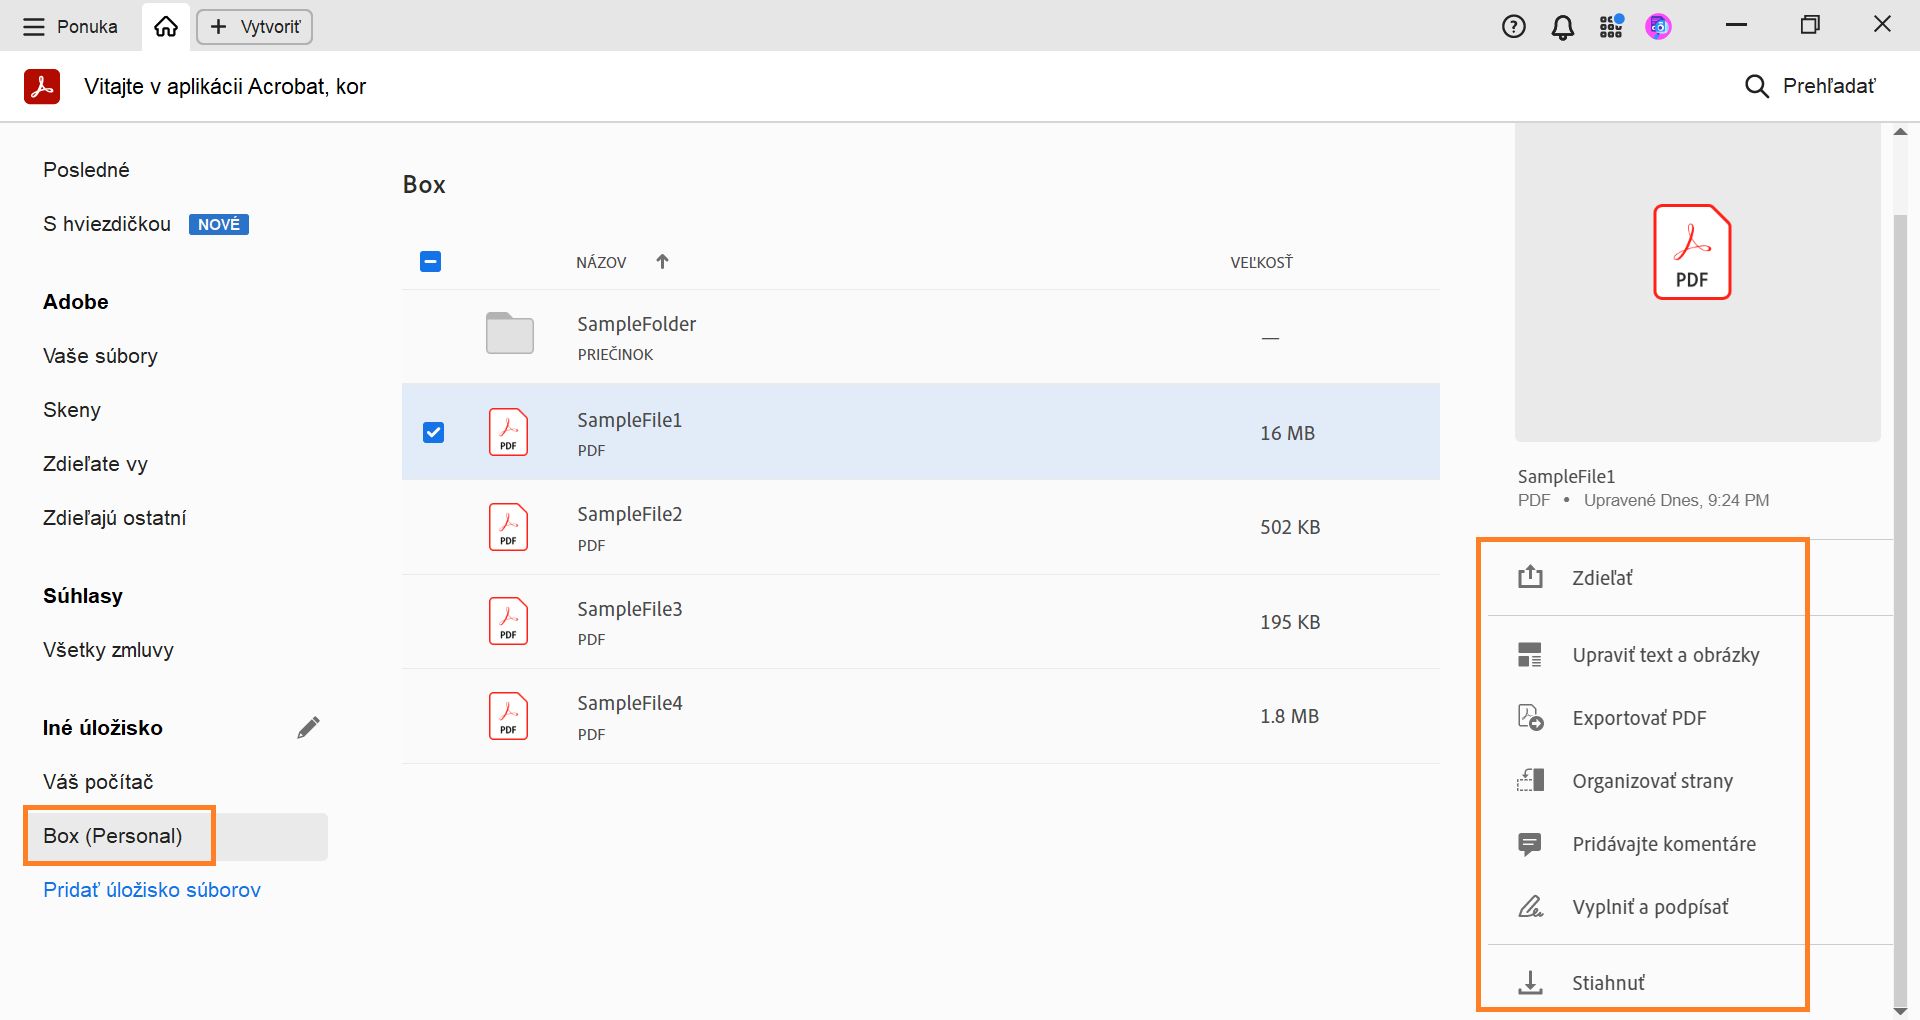The width and height of the screenshot is (1920, 1020).
Task: Open the SampleFolder folder row
Action: [x=636, y=336]
